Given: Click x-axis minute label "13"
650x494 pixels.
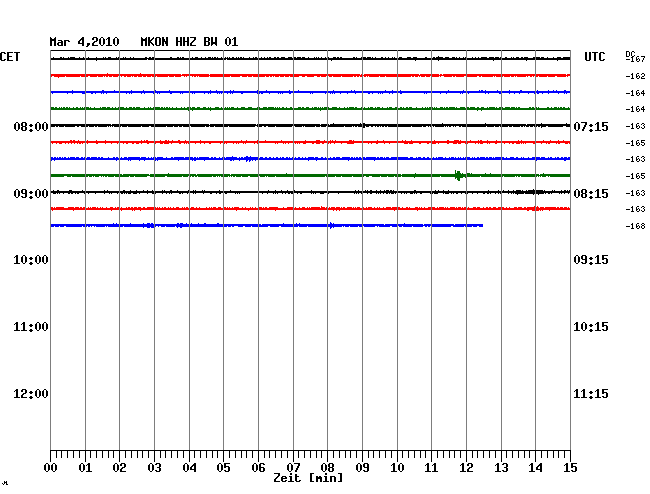Looking at the screenshot, I should pos(501,468).
